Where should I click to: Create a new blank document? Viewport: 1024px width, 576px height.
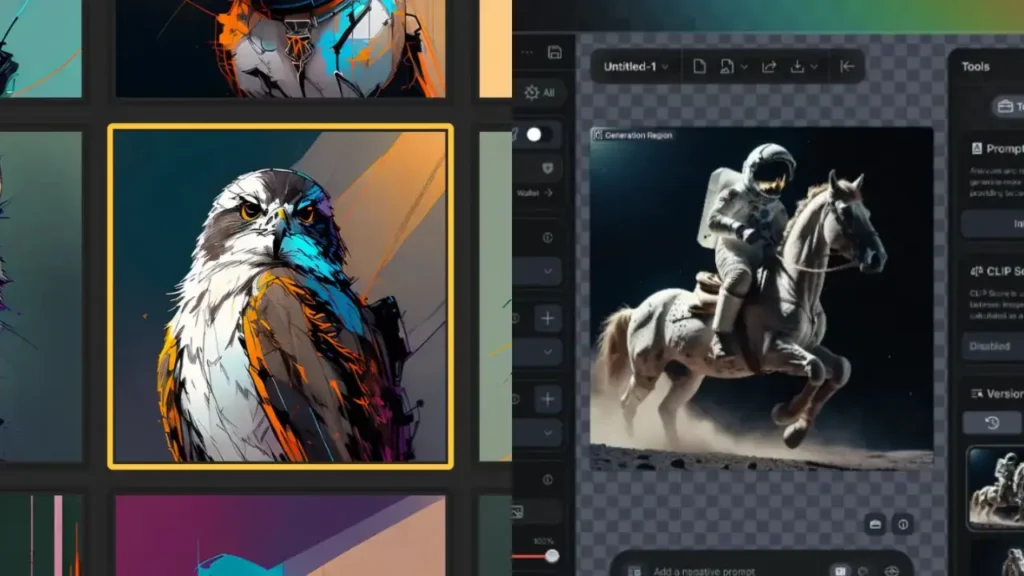point(699,66)
